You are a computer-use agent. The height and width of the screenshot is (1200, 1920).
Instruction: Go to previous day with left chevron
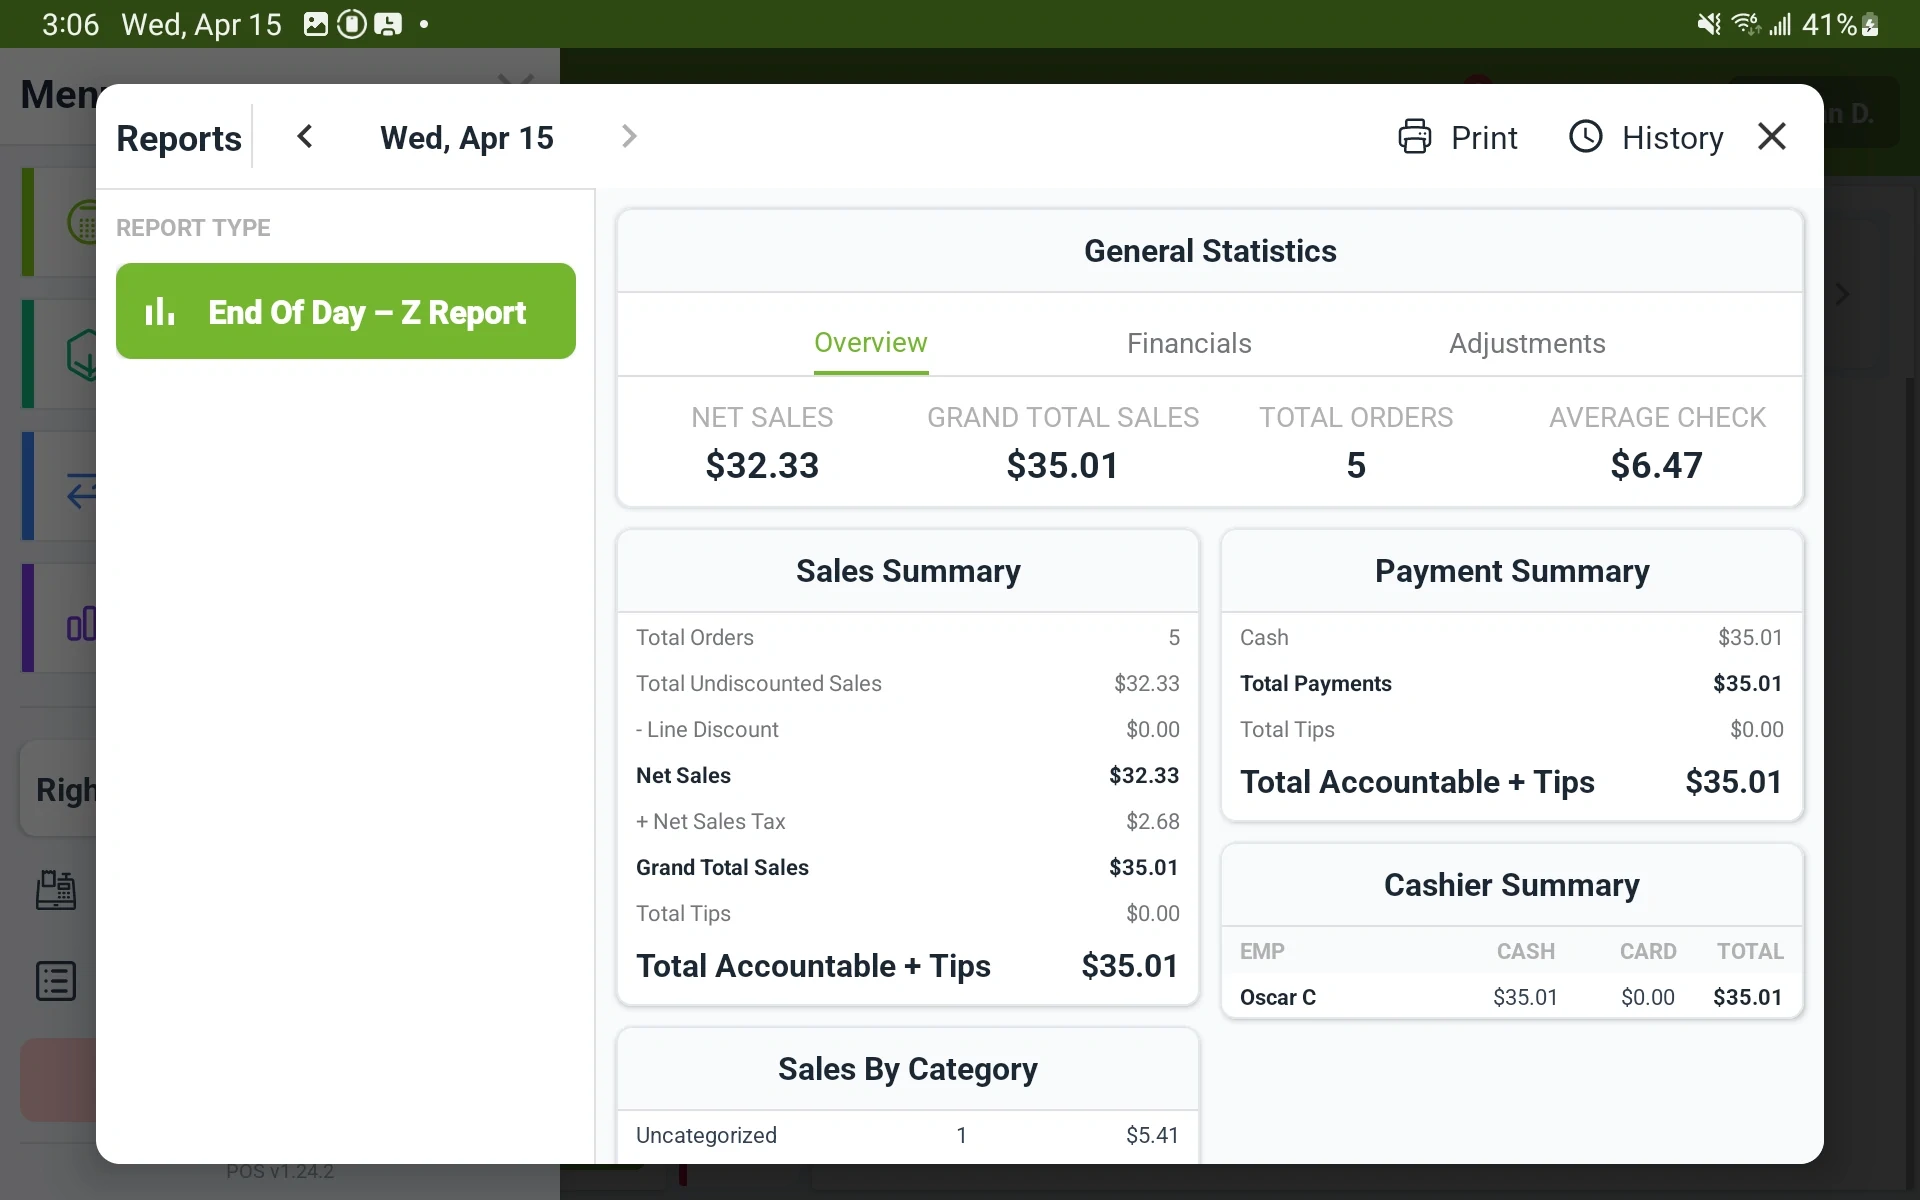point(305,137)
